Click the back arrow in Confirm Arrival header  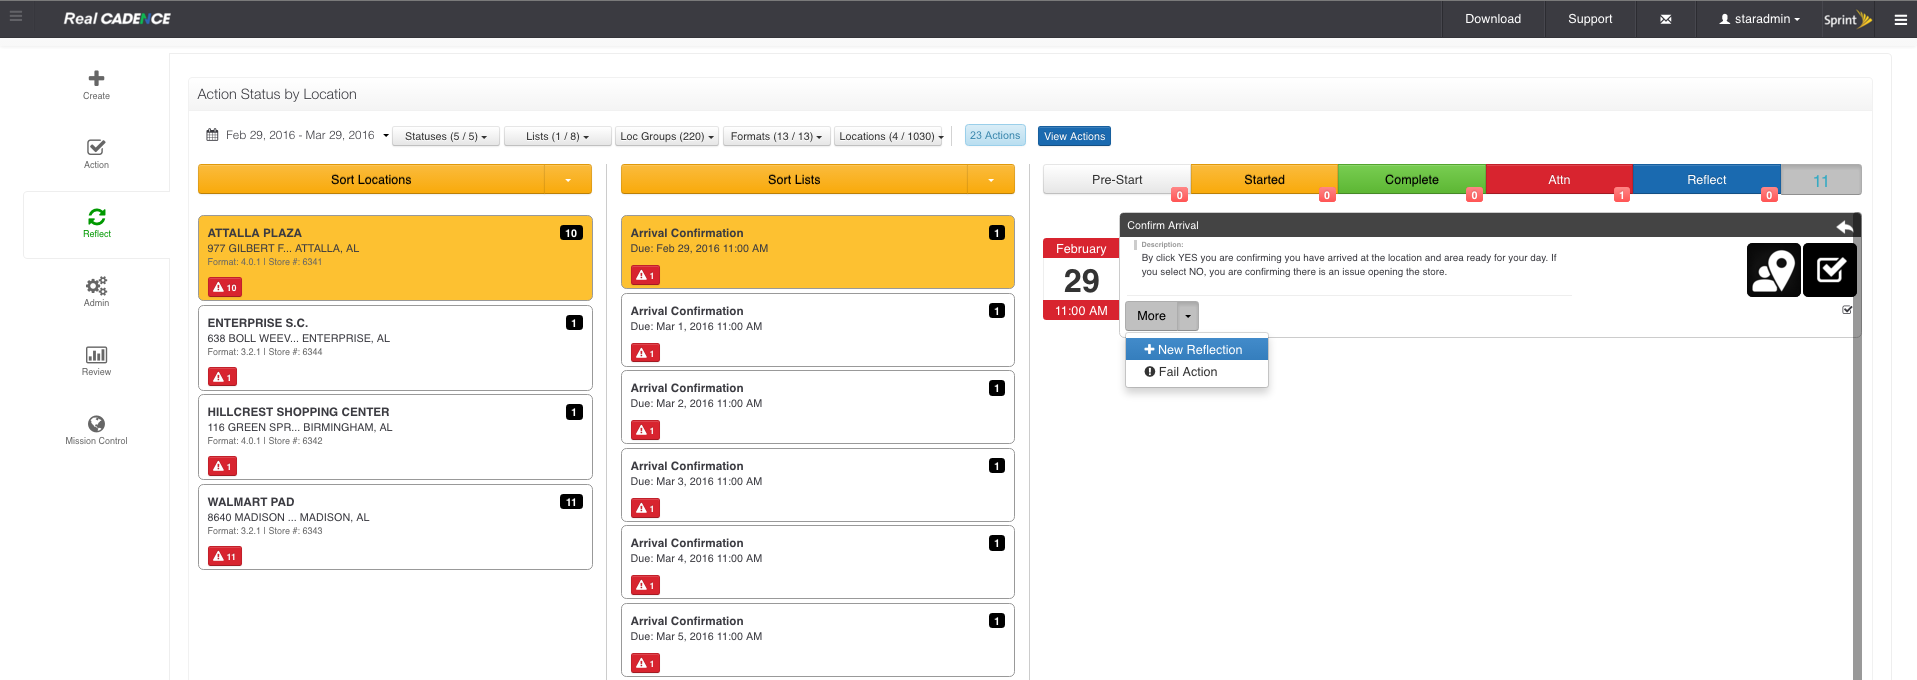point(1844,226)
